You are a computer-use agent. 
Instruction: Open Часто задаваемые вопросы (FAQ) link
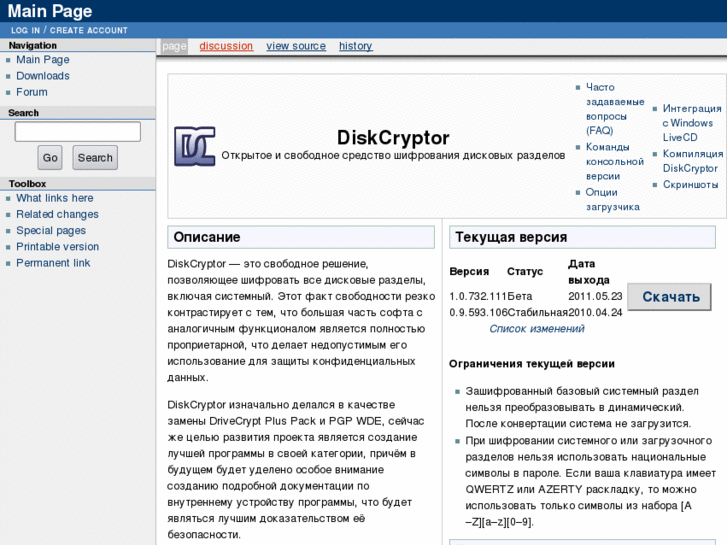(x=615, y=109)
